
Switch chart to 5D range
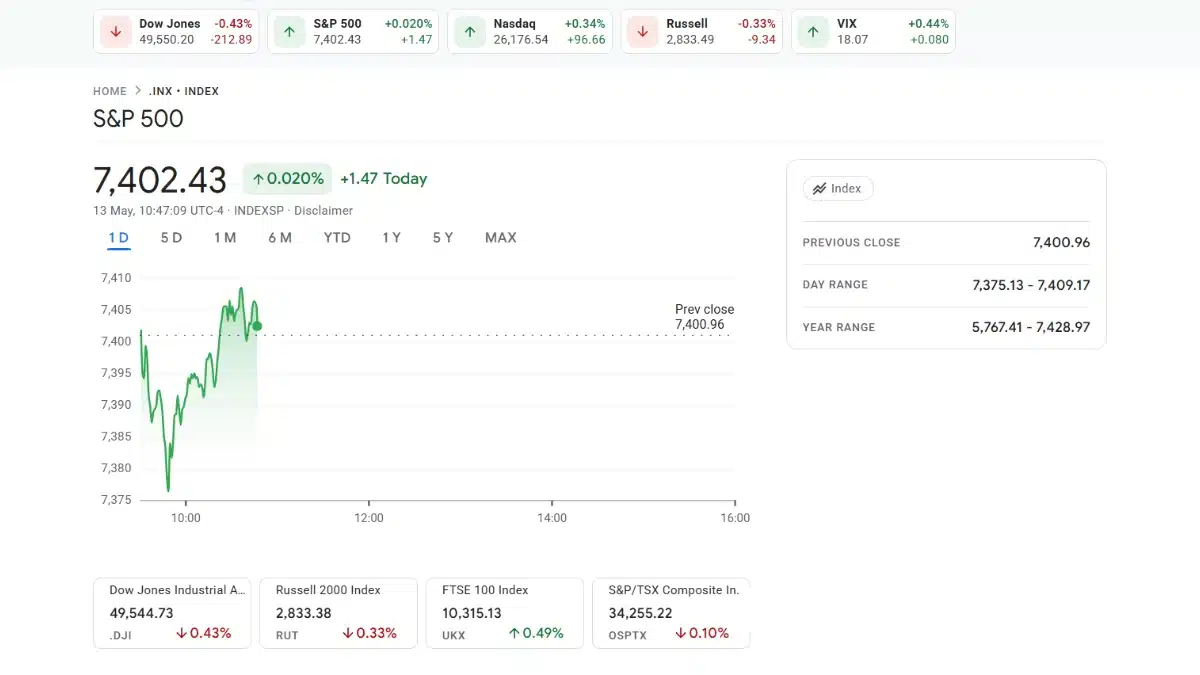tap(171, 238)
